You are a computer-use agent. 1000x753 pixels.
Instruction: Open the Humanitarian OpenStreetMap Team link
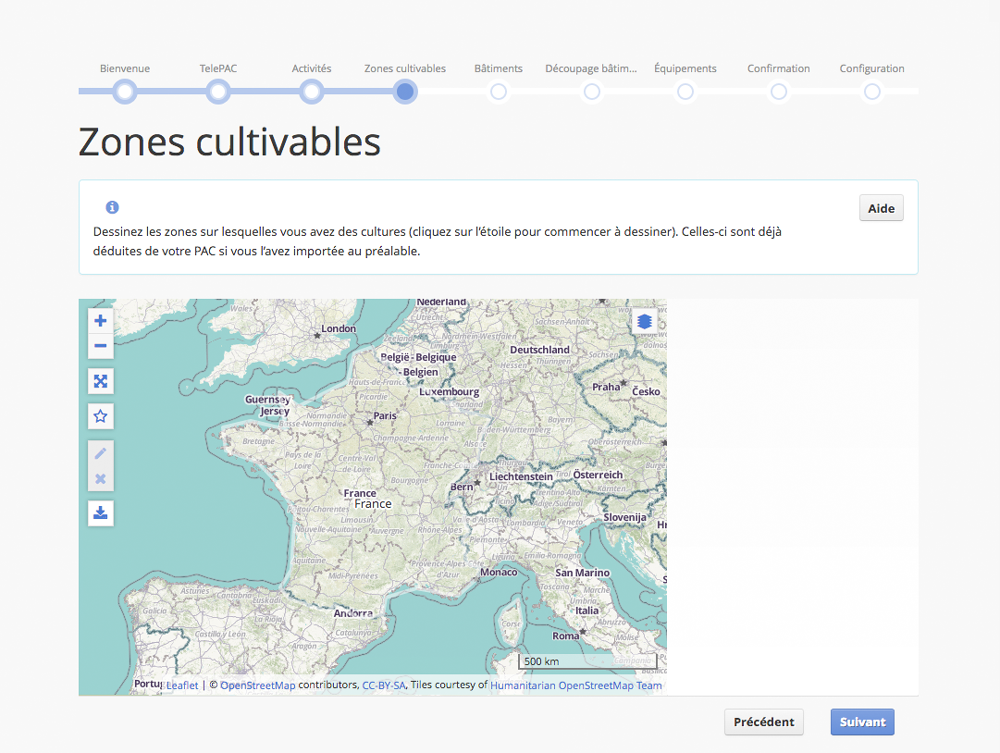[x=576, y=685]
